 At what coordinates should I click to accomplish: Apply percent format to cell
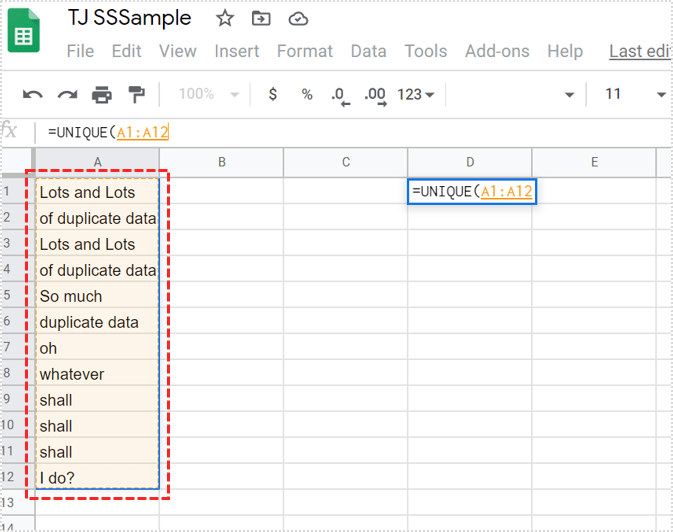pos(307,94)
